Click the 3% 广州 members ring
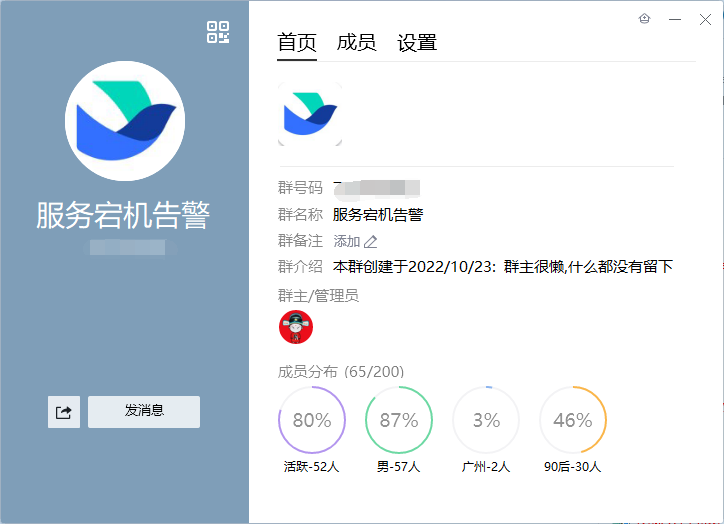The width and height of the screenshot is (724, 524). (x=486, y=420)
